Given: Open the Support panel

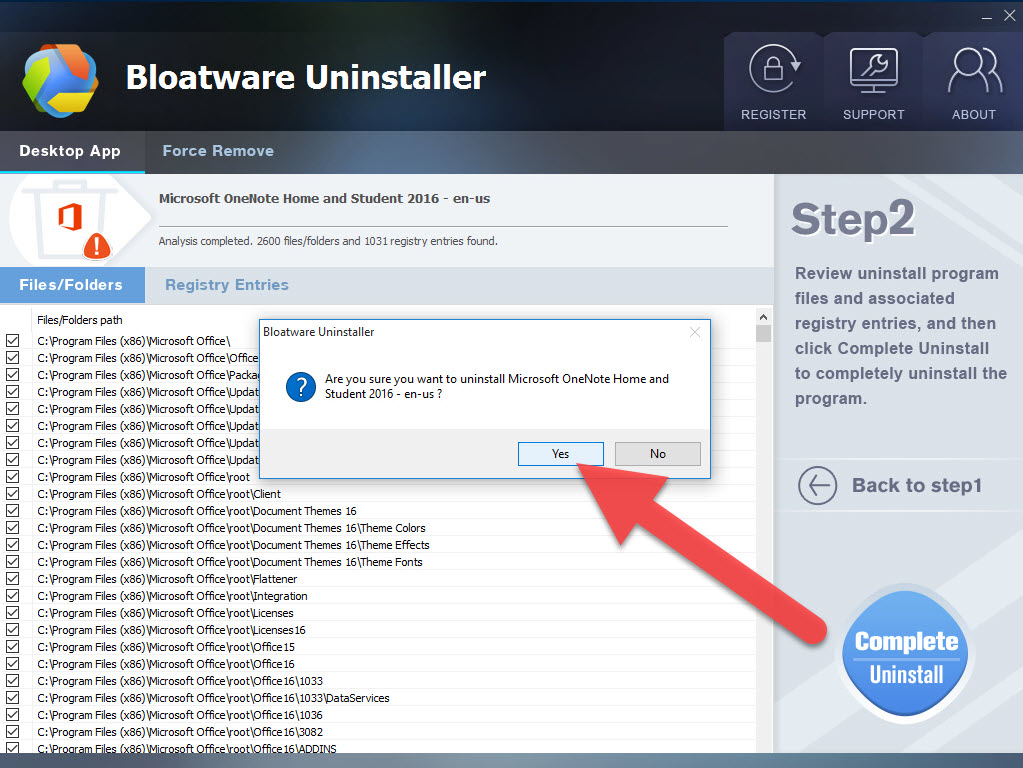Looking at the screenshot, I should pyautogui.click(x=872, y=82).
